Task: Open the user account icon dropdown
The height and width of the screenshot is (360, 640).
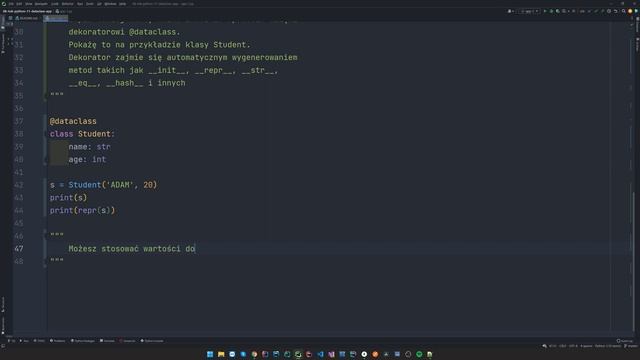Action: (x=510, y=11)
